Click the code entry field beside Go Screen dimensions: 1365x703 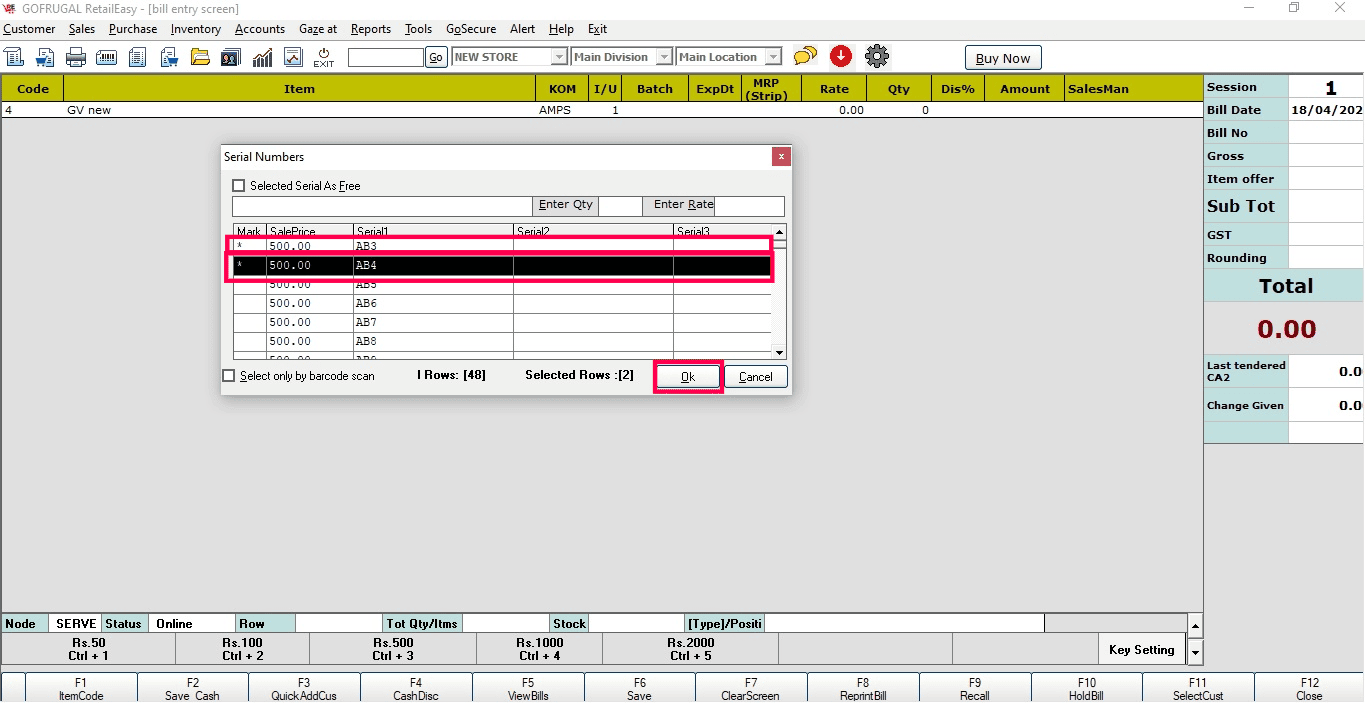tap(386, 57)
